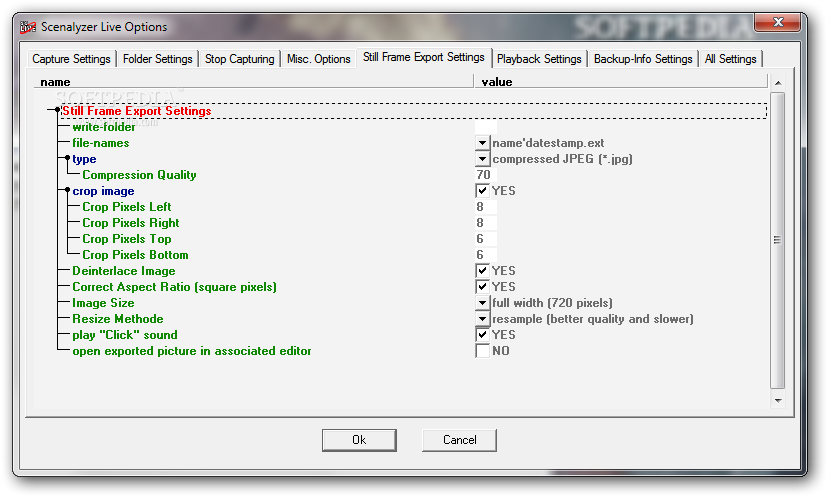Open the Folder Settings tab
This screenshot has height=497, width=828.
157,59
